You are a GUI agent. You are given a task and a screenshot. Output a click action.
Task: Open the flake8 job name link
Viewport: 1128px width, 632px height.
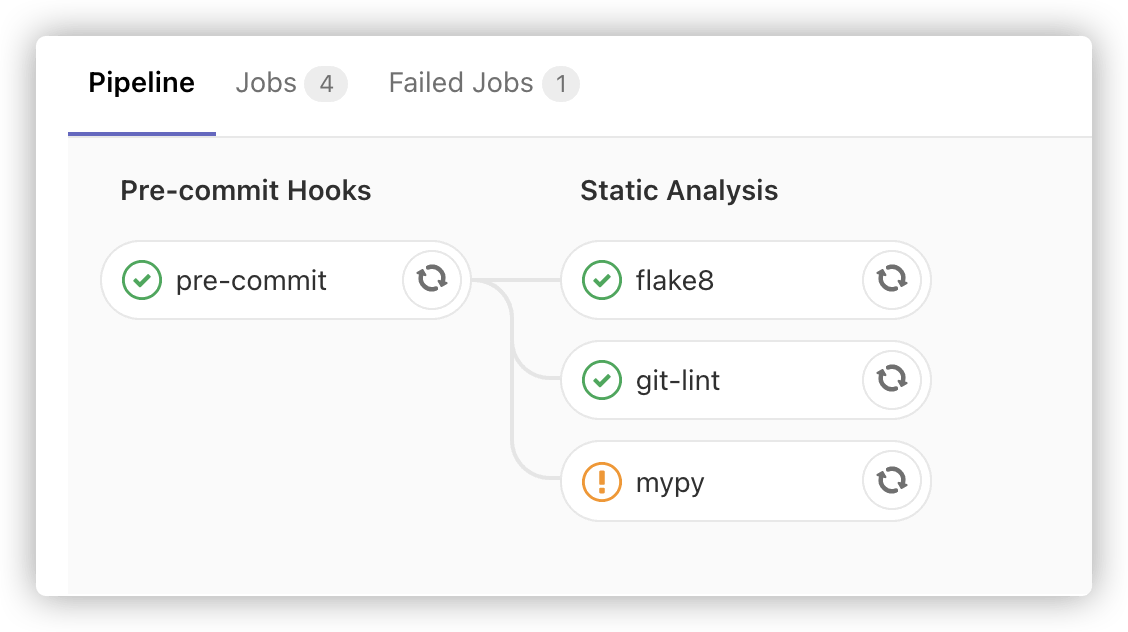675,281
